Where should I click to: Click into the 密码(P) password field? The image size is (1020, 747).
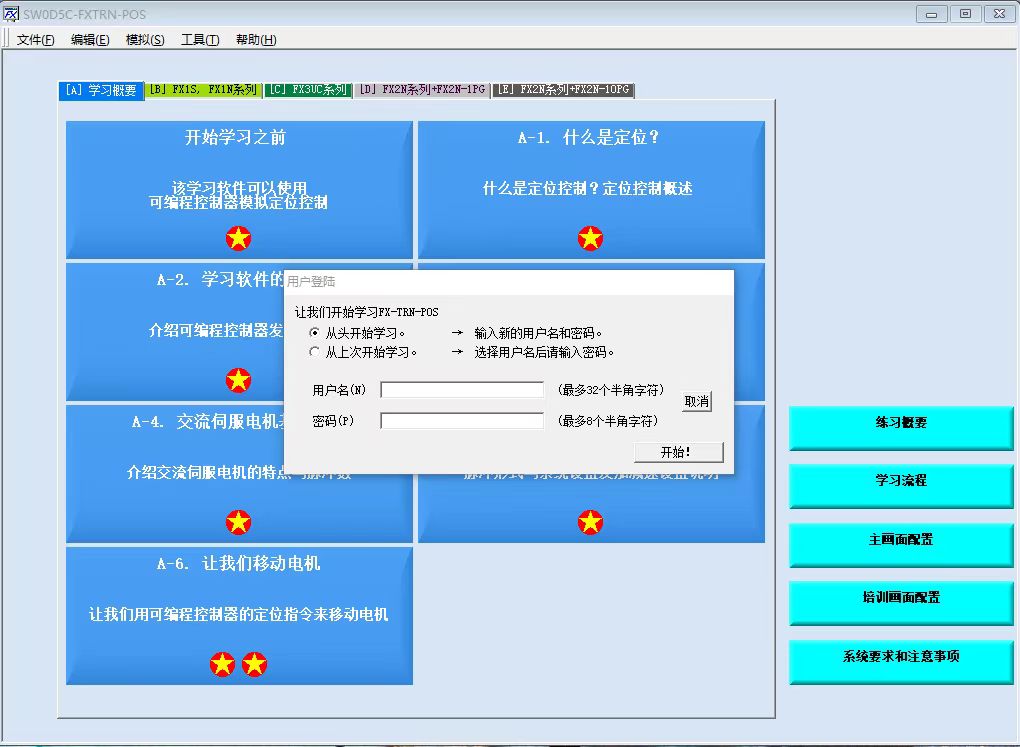(x=461, y=421)
